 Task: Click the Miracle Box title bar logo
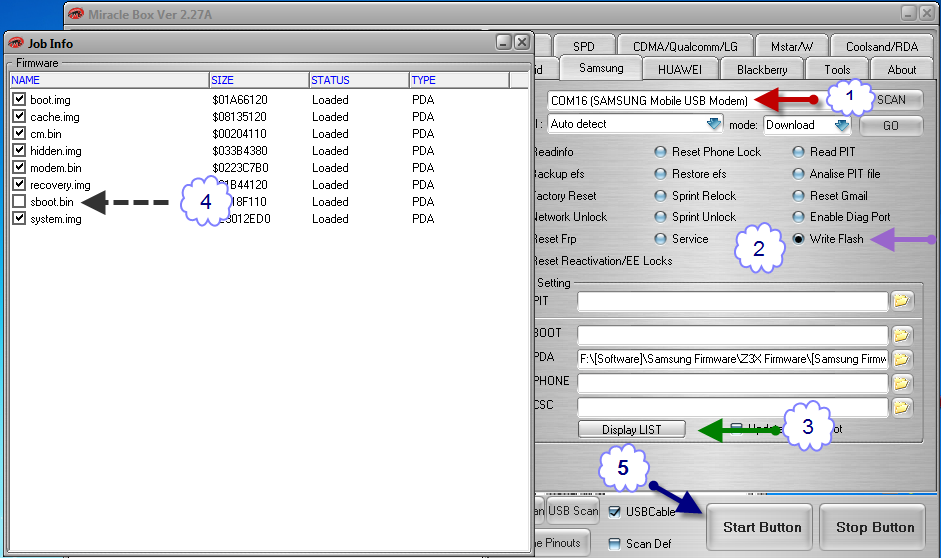tap(76, 14)
